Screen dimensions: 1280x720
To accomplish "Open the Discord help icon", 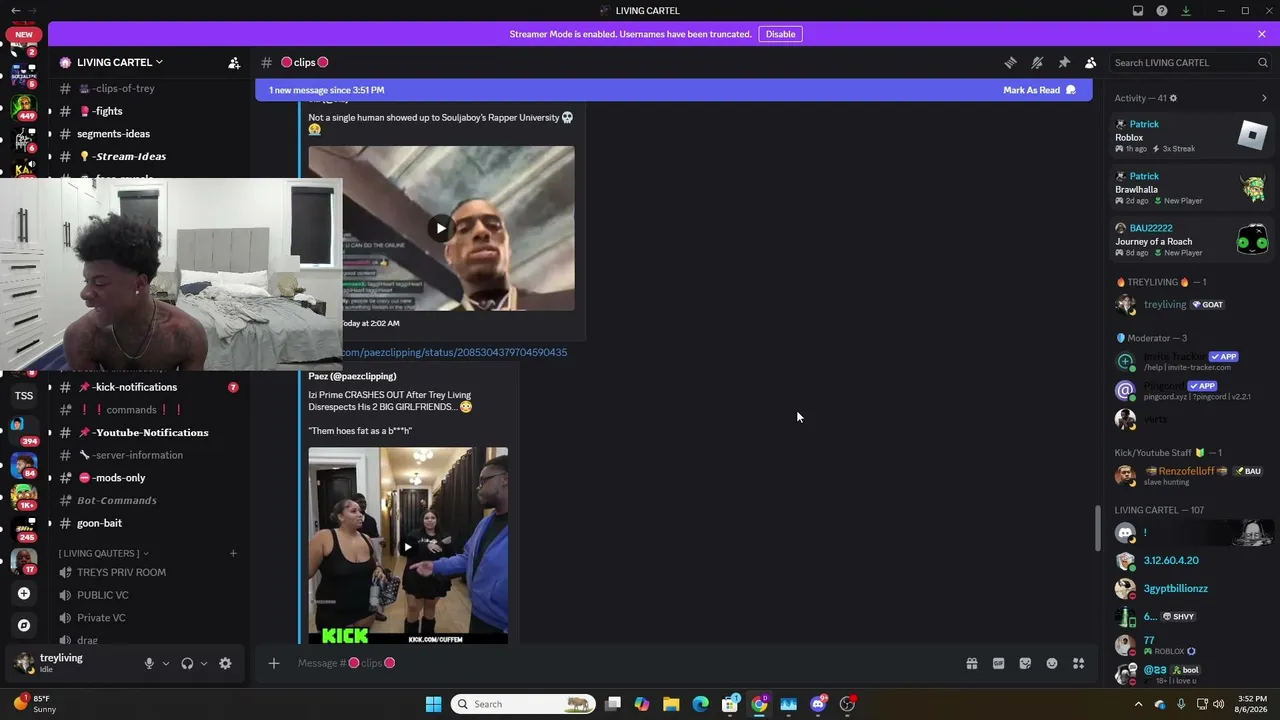I will click(1162, 11).
